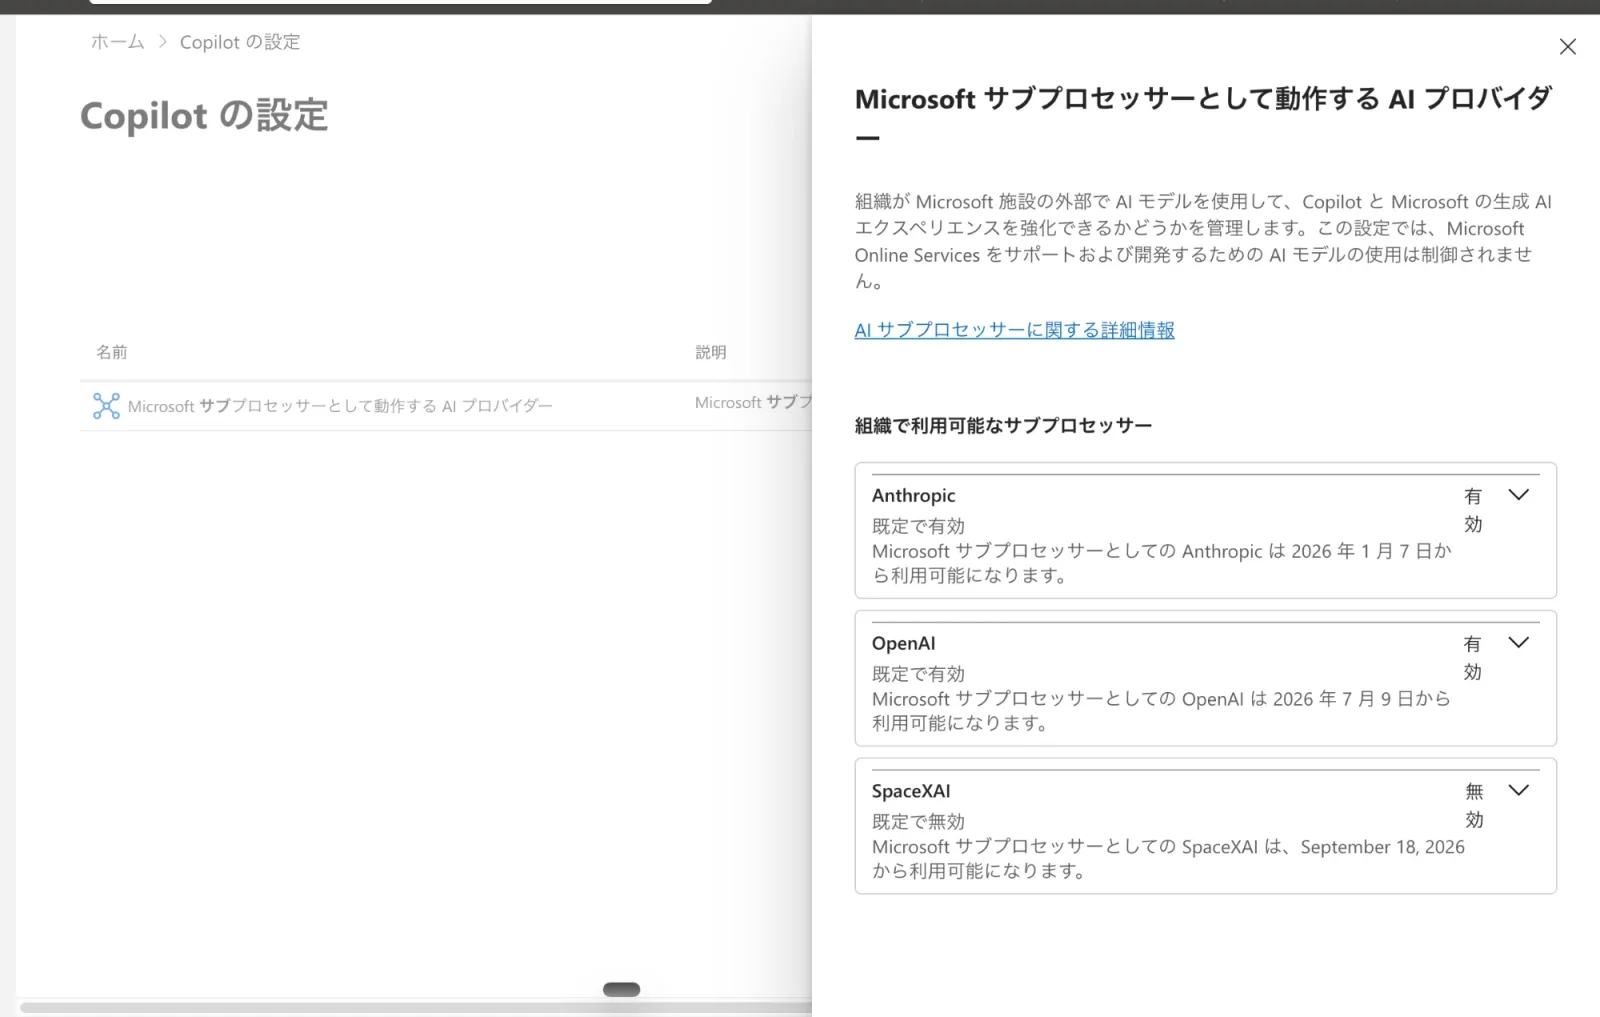
Task: Go to ホーム breadcrumb
Action: tap(117, 42)
